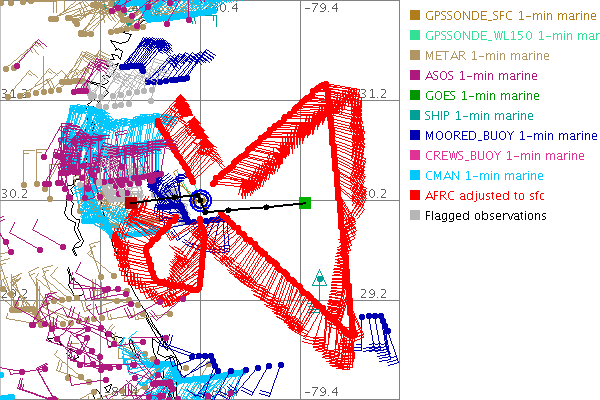The height and width of the screenshot is (400, 600).
Task: Click the green square track endpoint marker
Action: click(305, 203)
